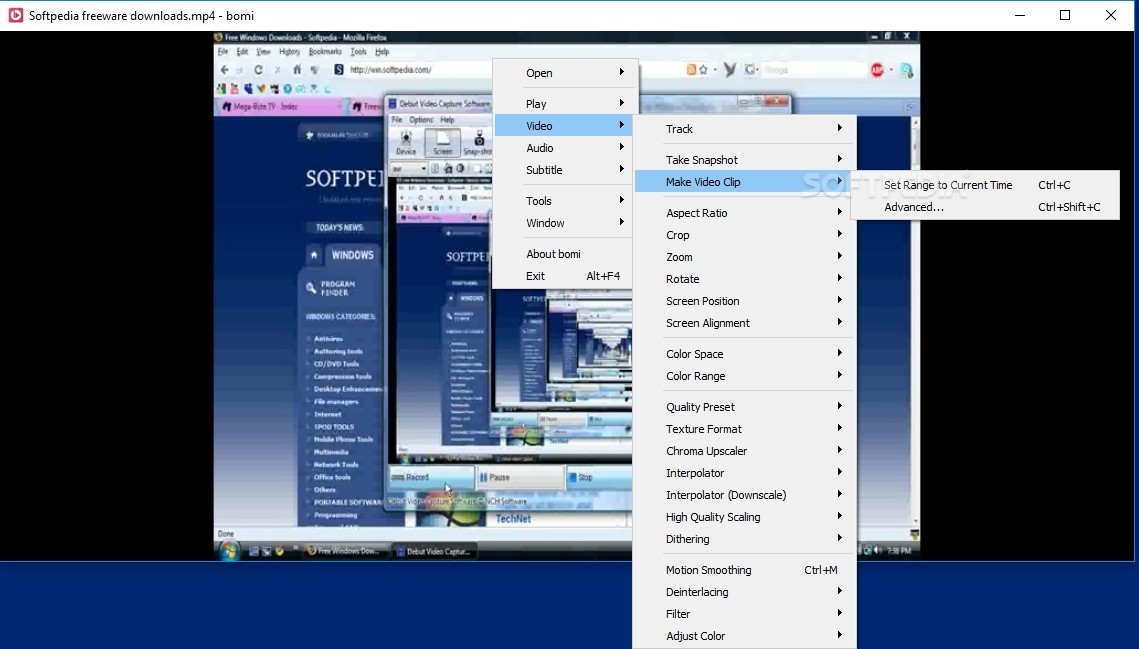Toggle Motion Smoothing

click(745, 570)
